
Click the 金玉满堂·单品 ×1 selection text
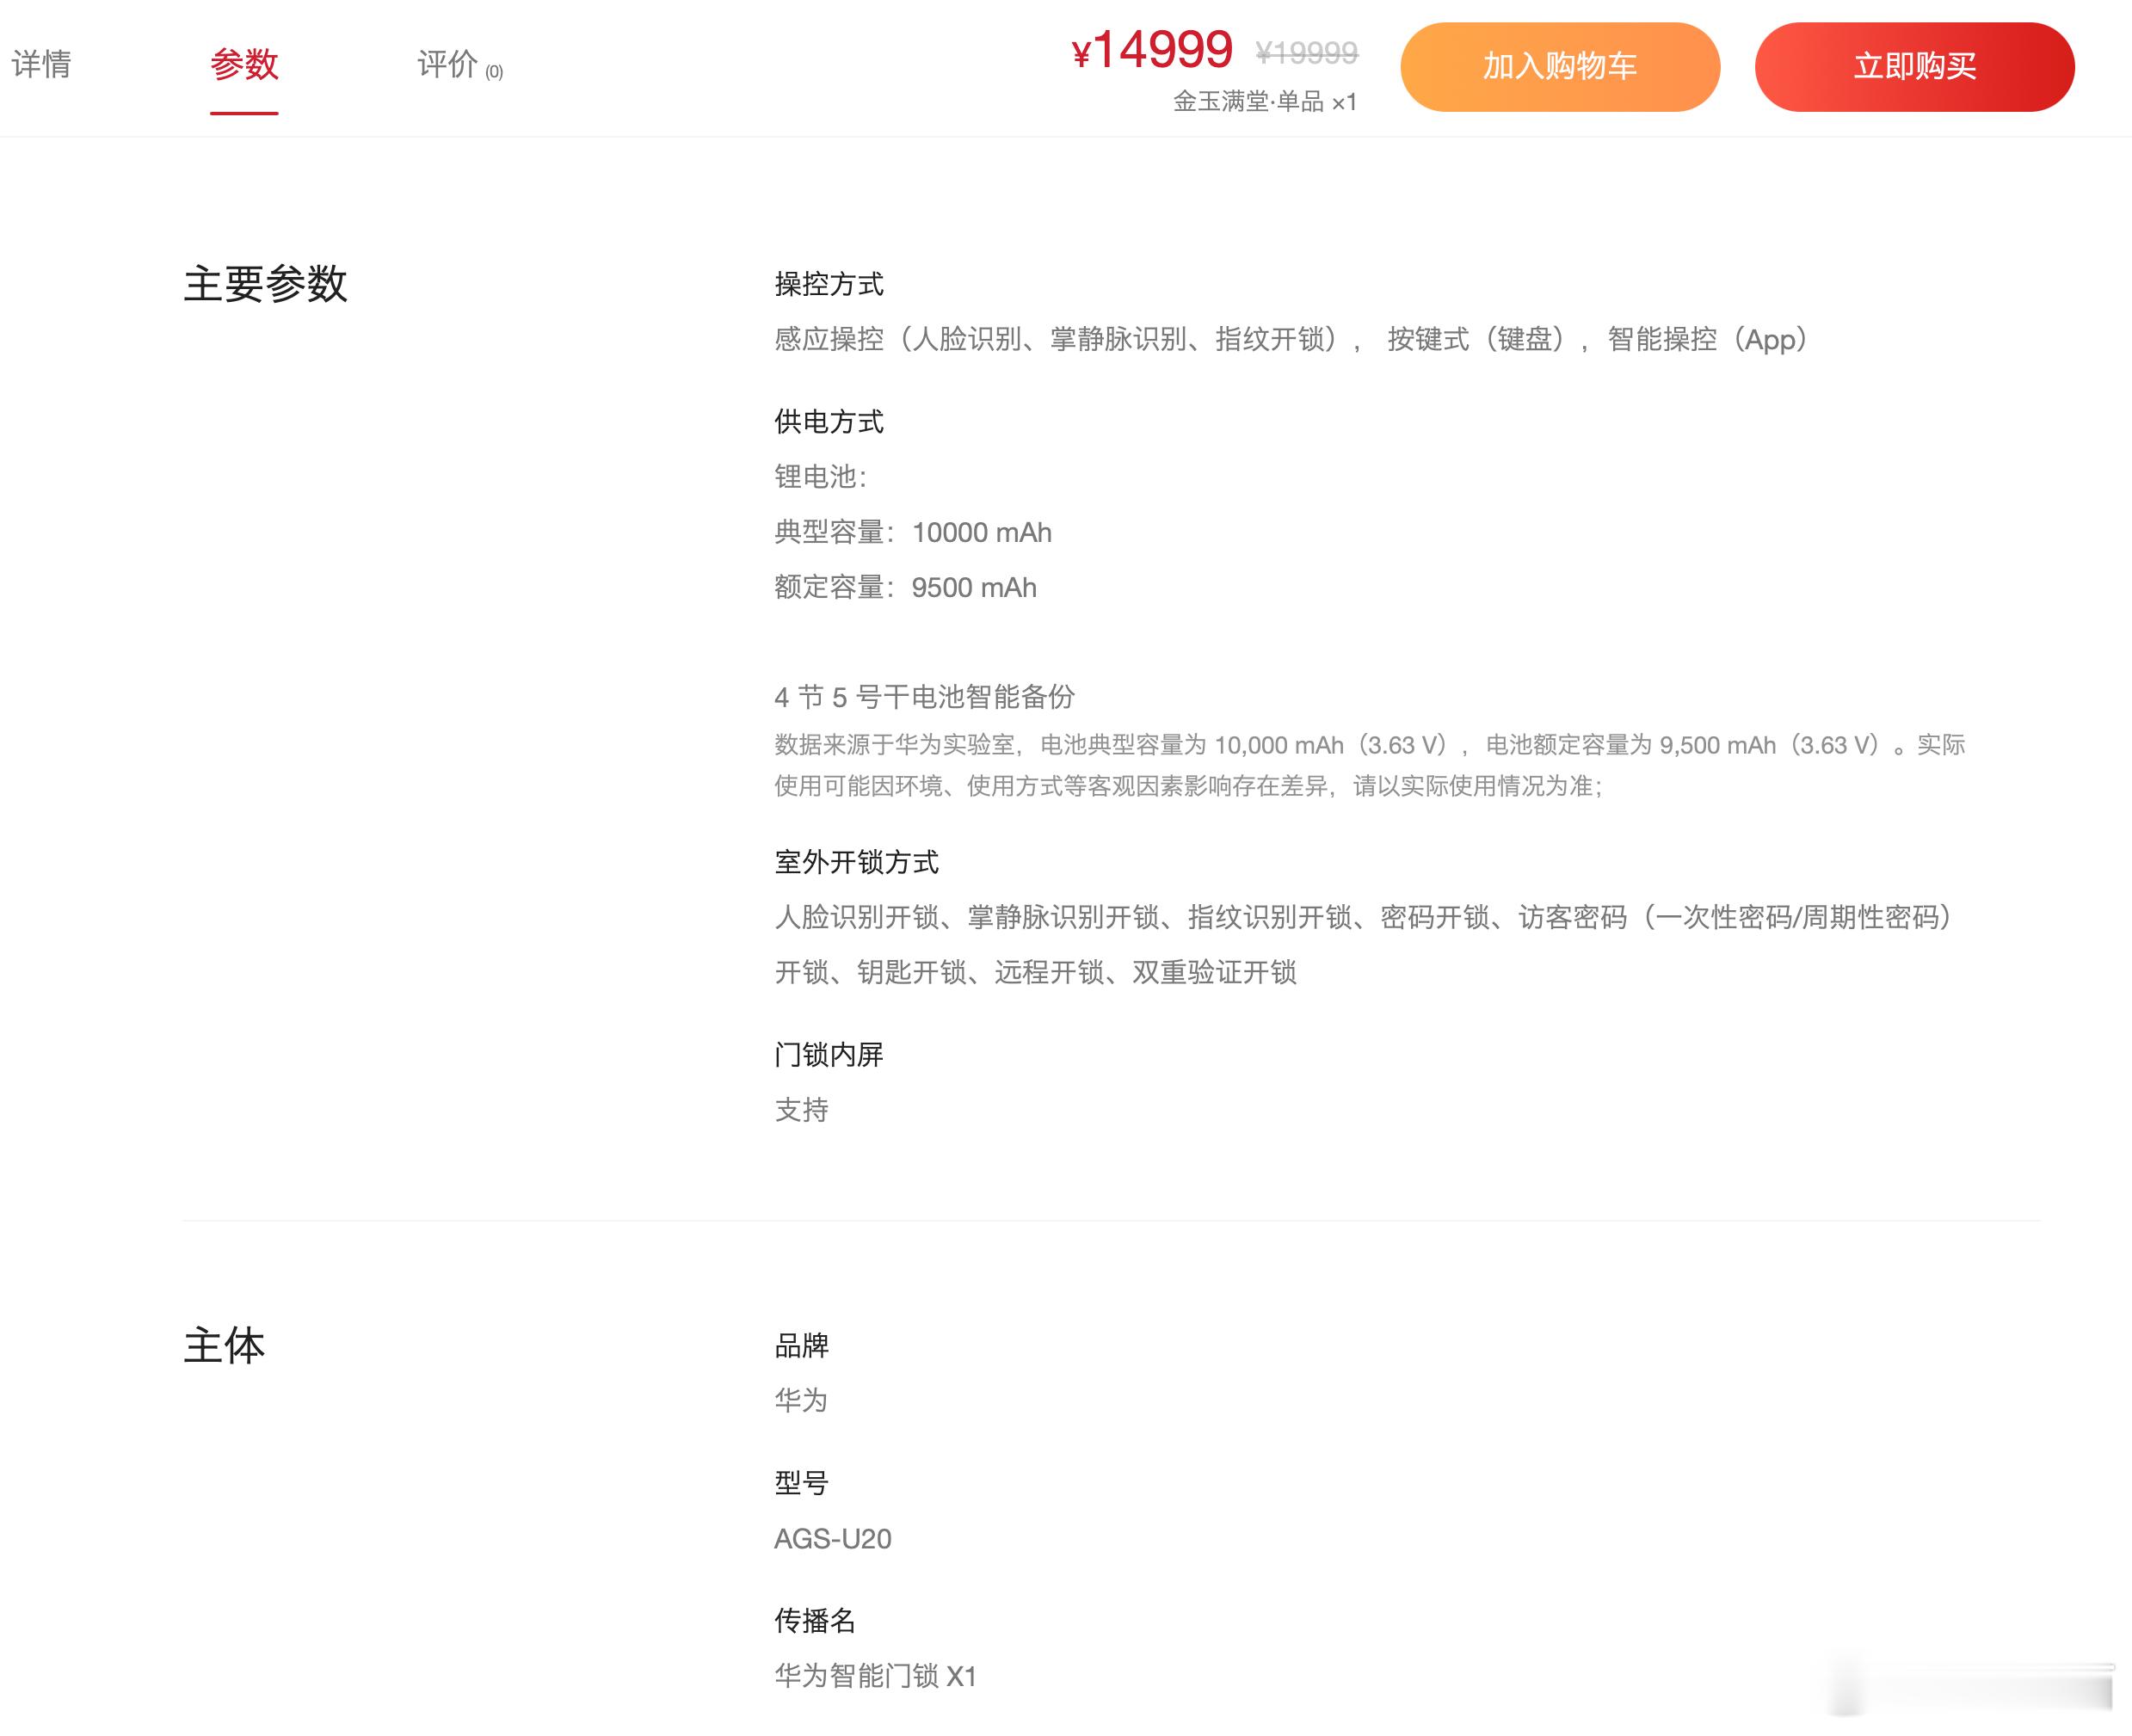1264,102
